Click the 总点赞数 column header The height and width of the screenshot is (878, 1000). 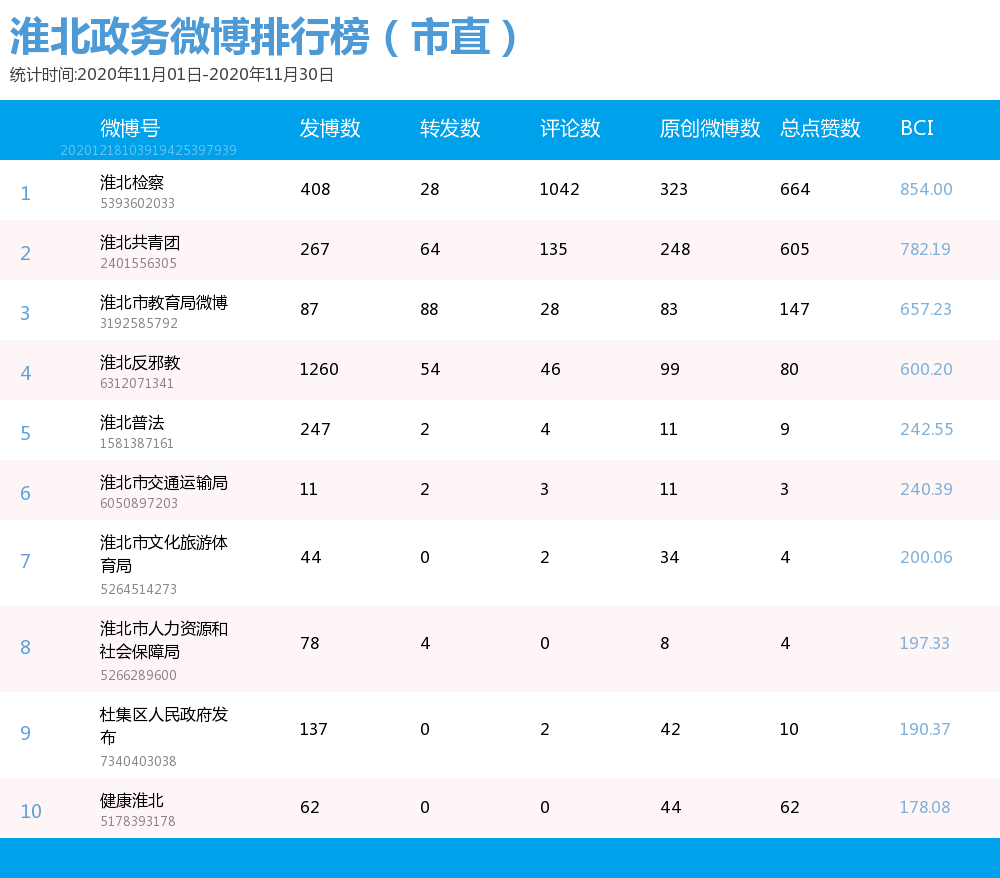(x=820, y=129)
